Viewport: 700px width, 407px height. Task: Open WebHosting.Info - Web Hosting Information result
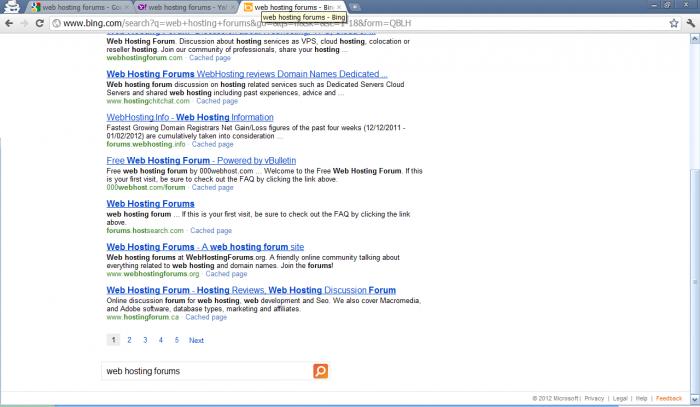(x=190, y=117)
